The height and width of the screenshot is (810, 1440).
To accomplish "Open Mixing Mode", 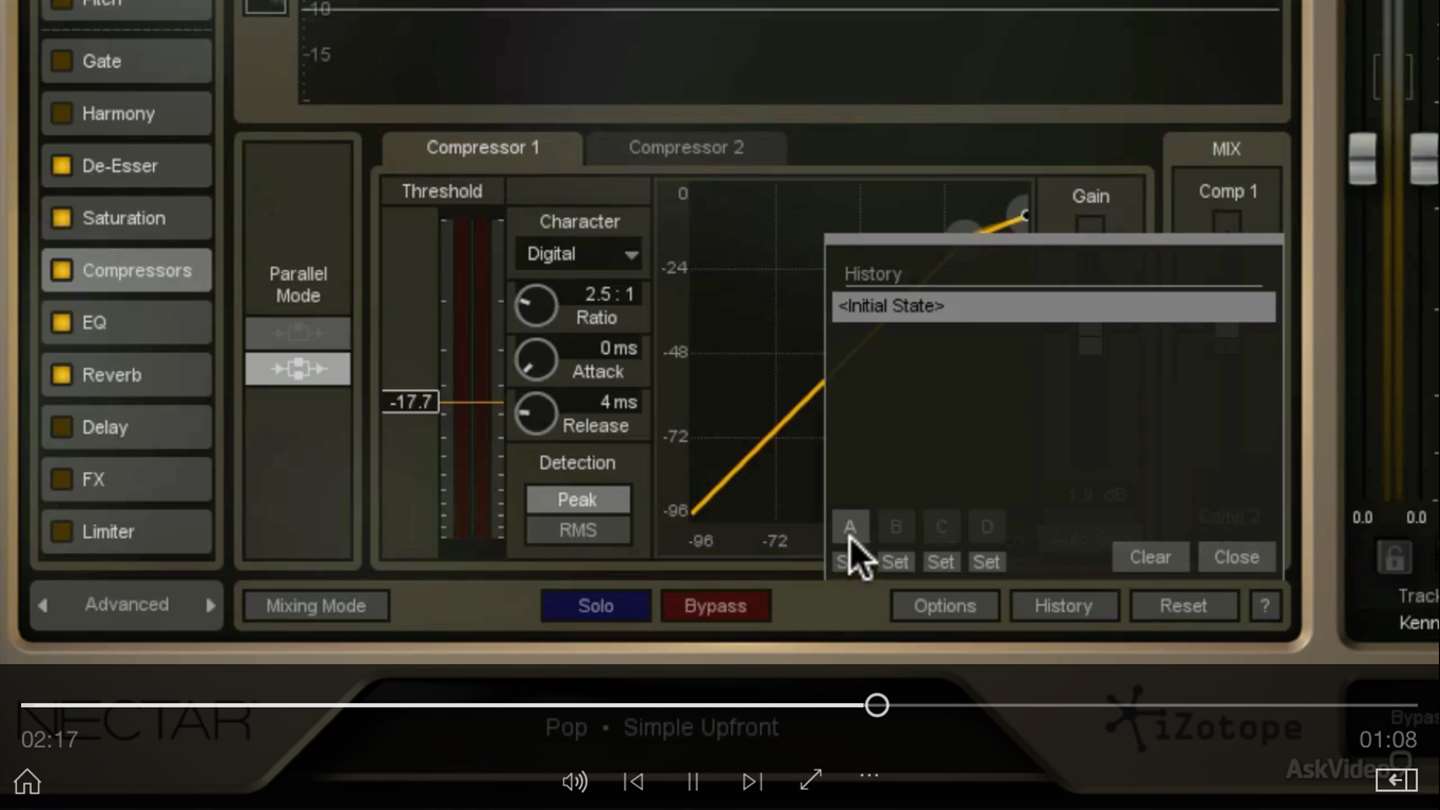I will pyautogui.click(x=316, y=606).
